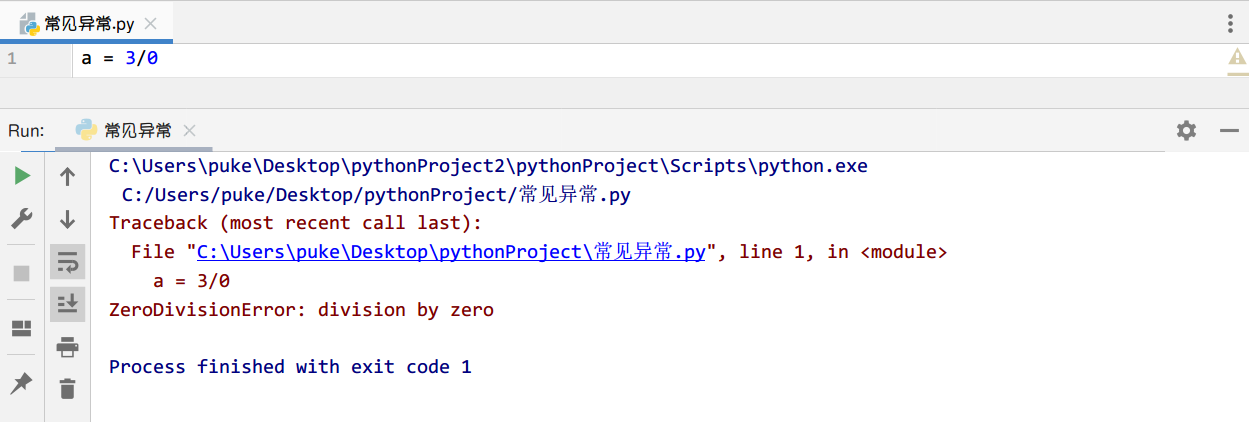The height and width of the screenshot is (422, 1249).
Task: Click the warning triangle in editor corner
Action: (x=1237, y=60)
